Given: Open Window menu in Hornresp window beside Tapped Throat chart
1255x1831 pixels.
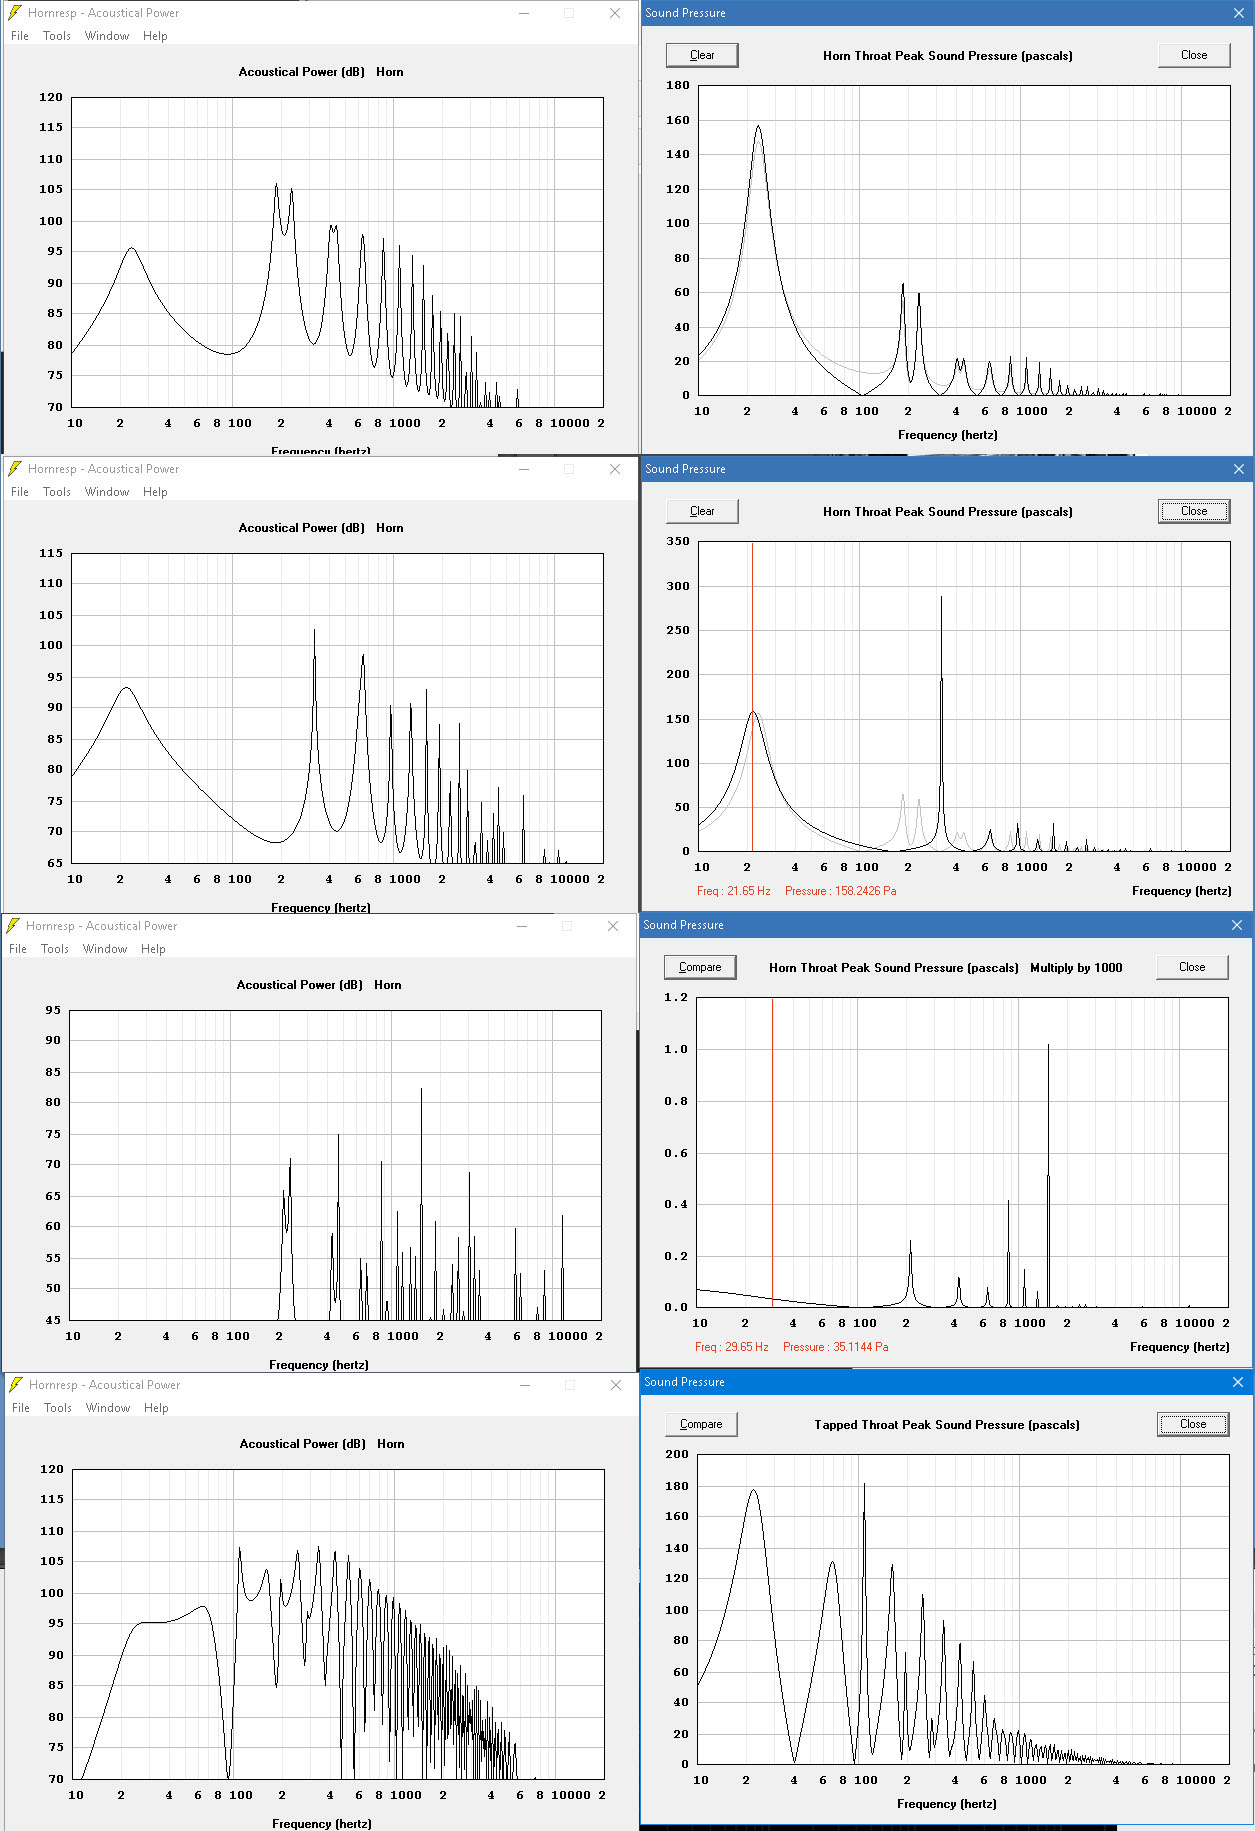Looking at the screenshot, I should [x=108, y=1408].
